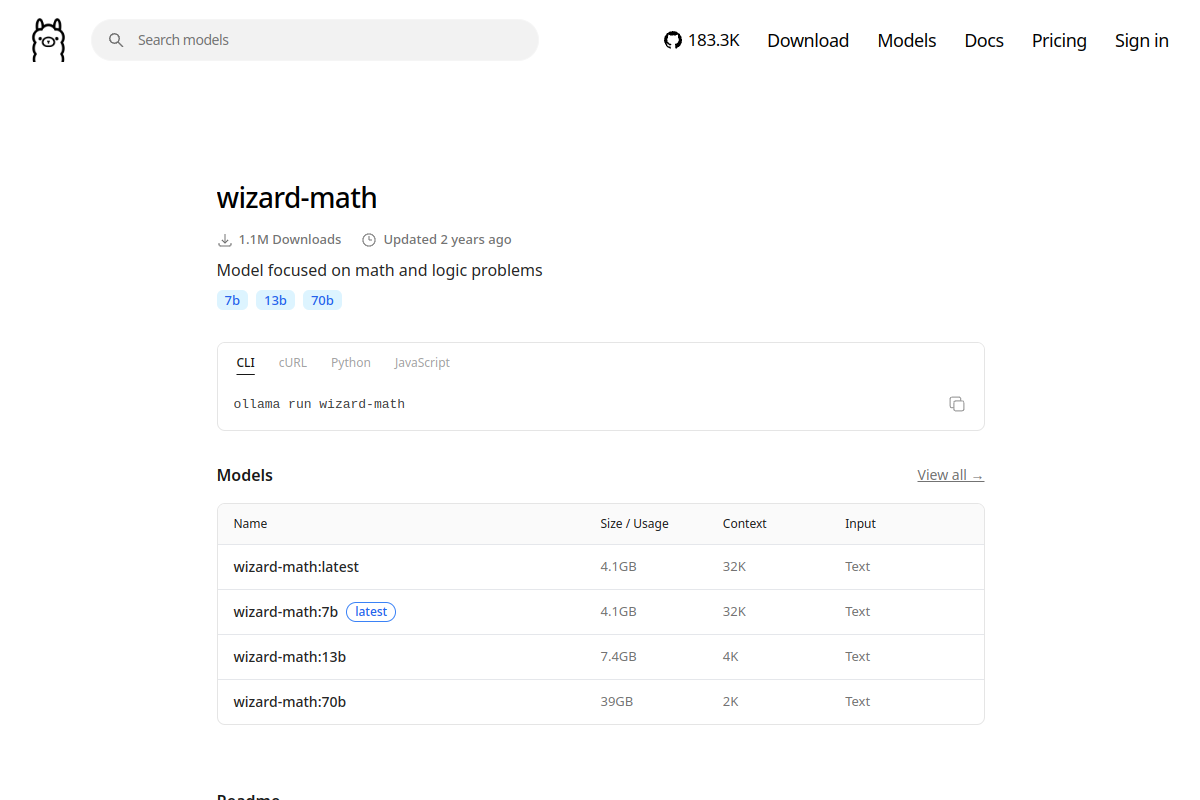1200x800 pixels.
Task: Open the GitHub 183.3K link
Action: click(702, 40)
